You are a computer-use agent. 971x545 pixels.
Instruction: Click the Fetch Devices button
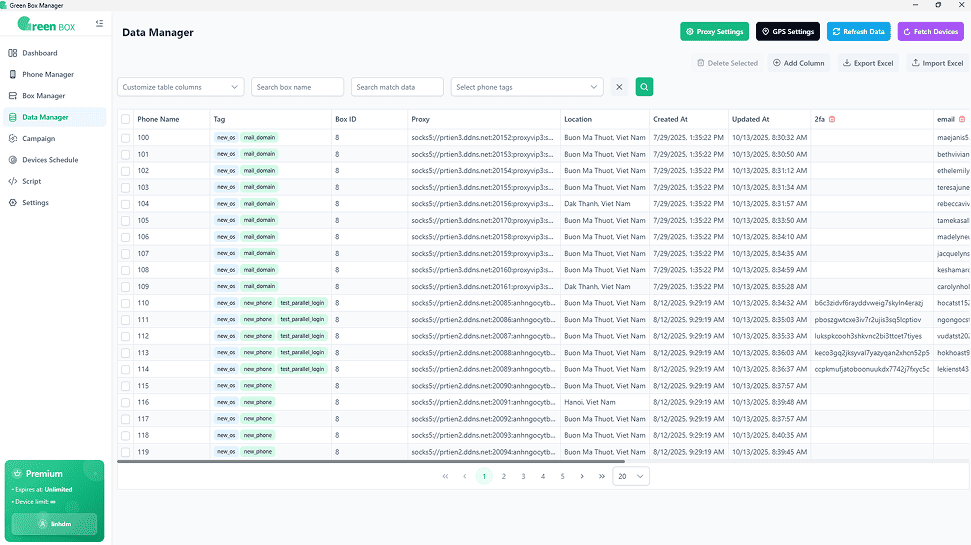point(931,32)
